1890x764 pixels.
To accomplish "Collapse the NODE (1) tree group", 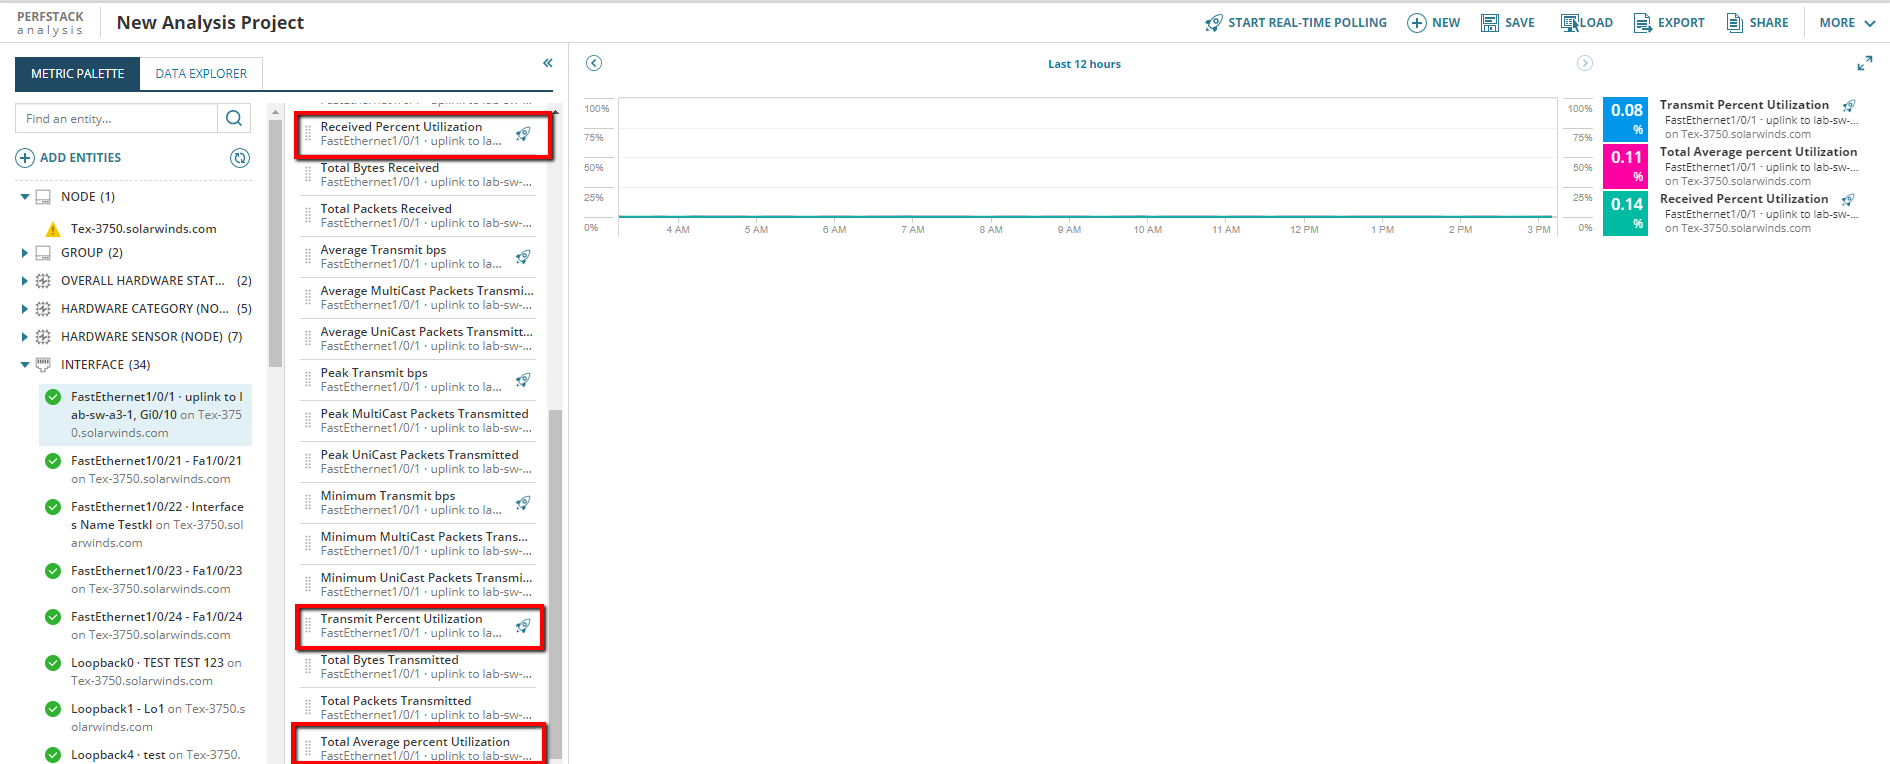I will [x=25, y=197].
